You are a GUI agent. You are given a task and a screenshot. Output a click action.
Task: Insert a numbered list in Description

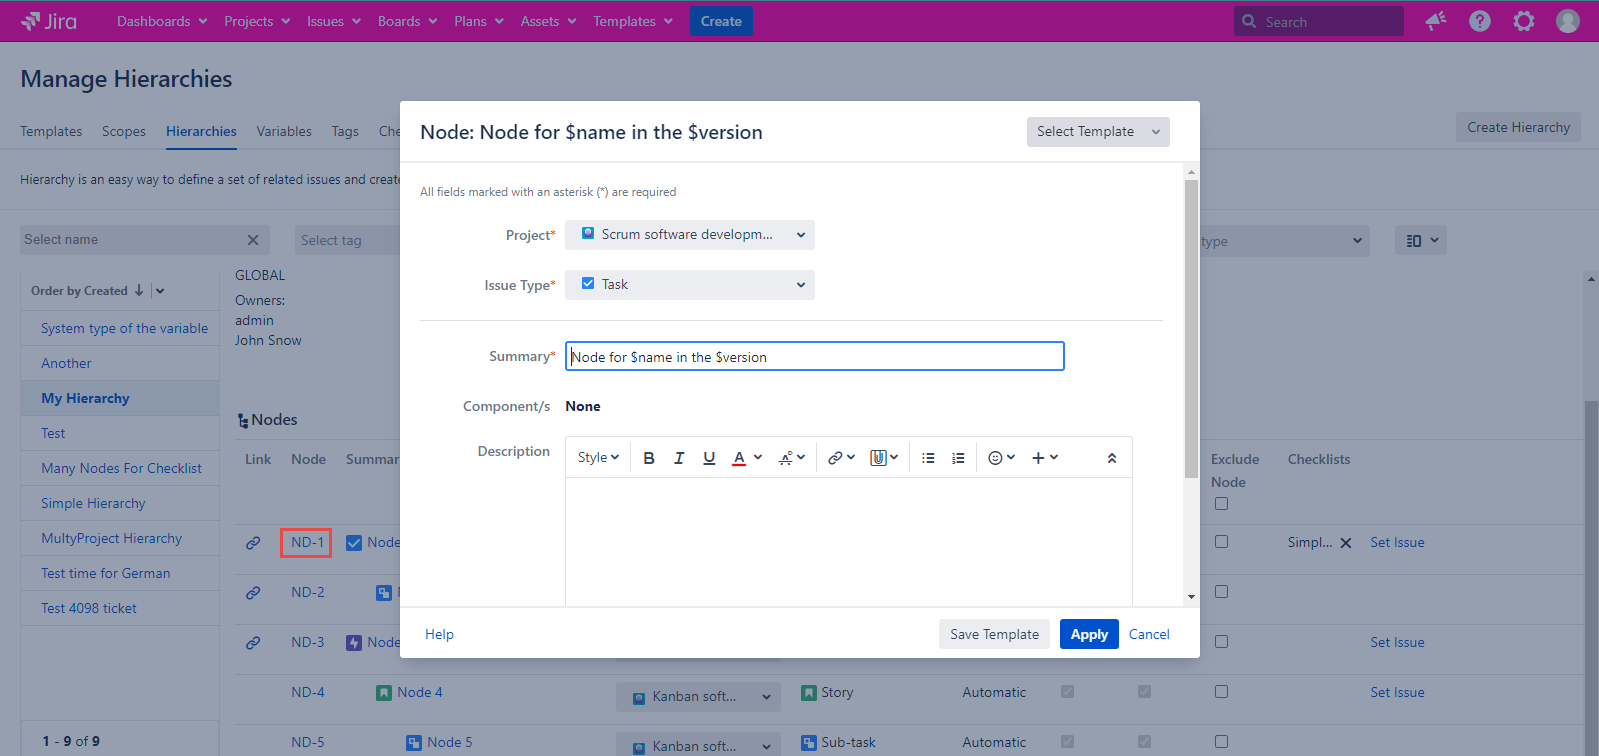(x=958, y=458)
